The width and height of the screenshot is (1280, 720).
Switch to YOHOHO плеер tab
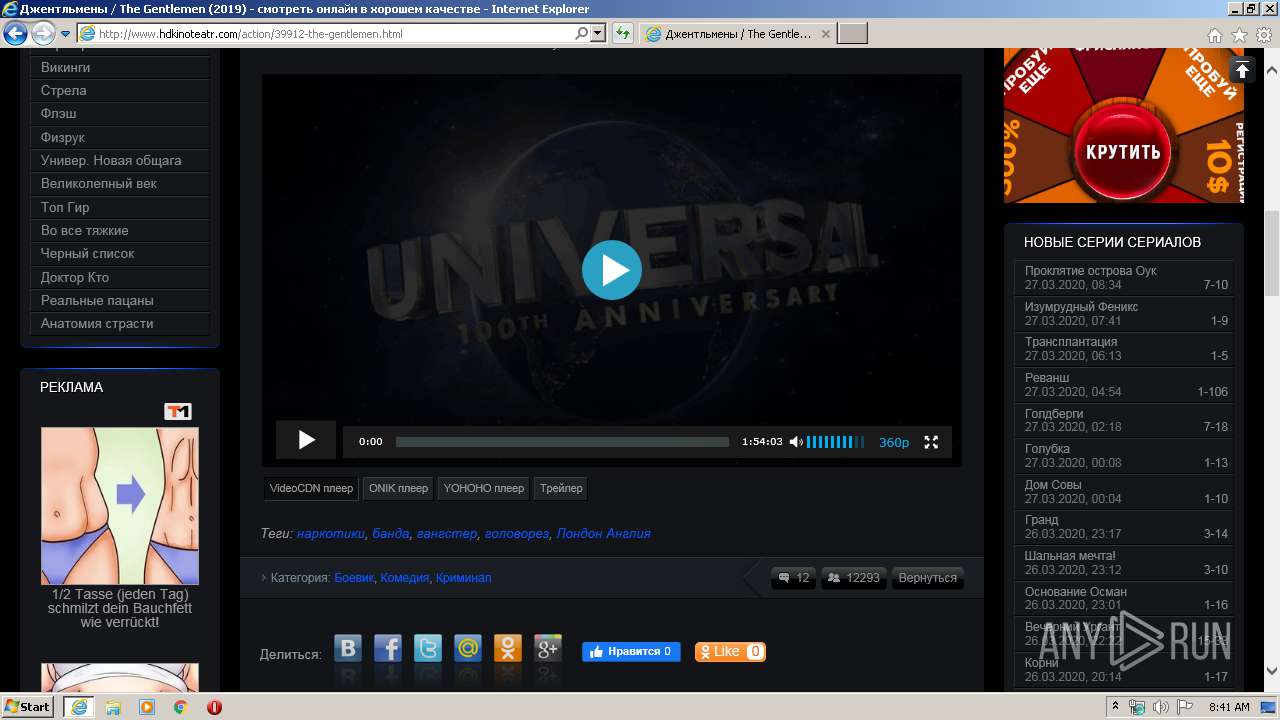coord(484,488)
